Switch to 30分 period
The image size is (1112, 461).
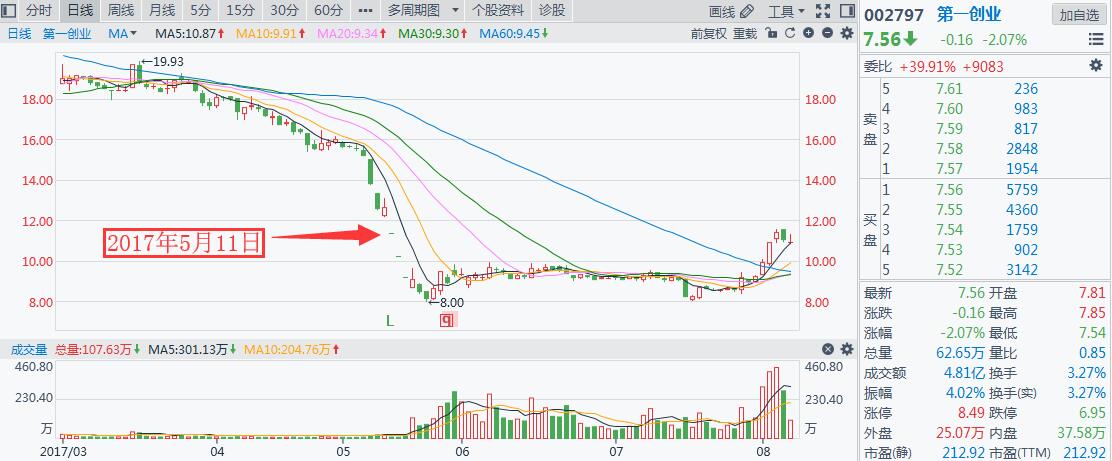click(284, 11)
